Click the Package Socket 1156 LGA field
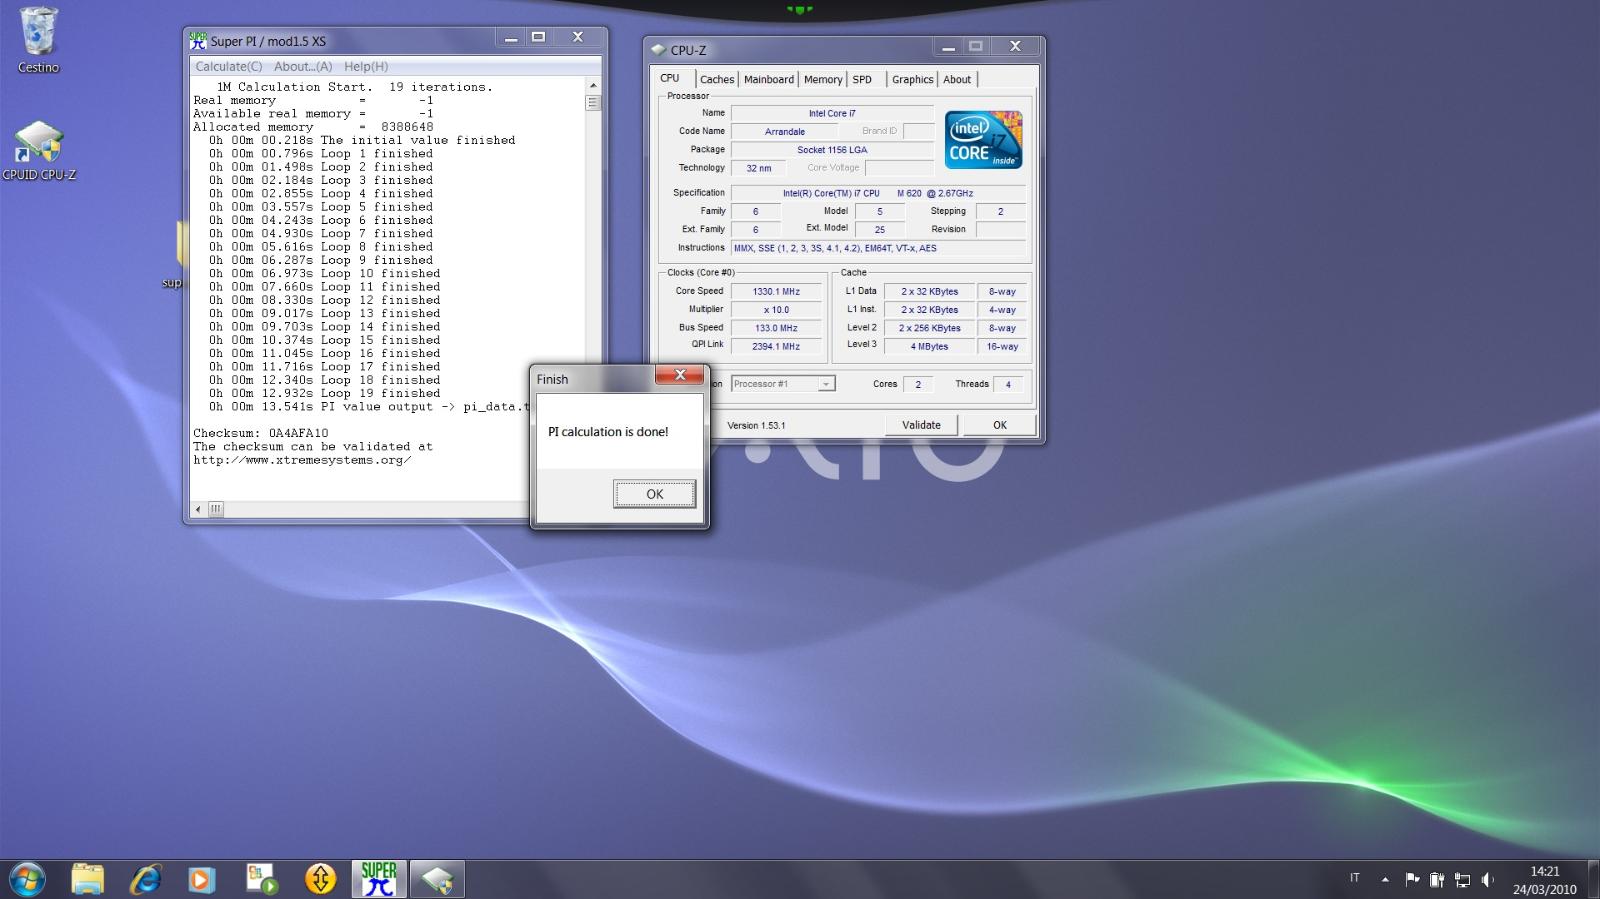This screenshot has height=899, width=1600. tap(832, 150)
